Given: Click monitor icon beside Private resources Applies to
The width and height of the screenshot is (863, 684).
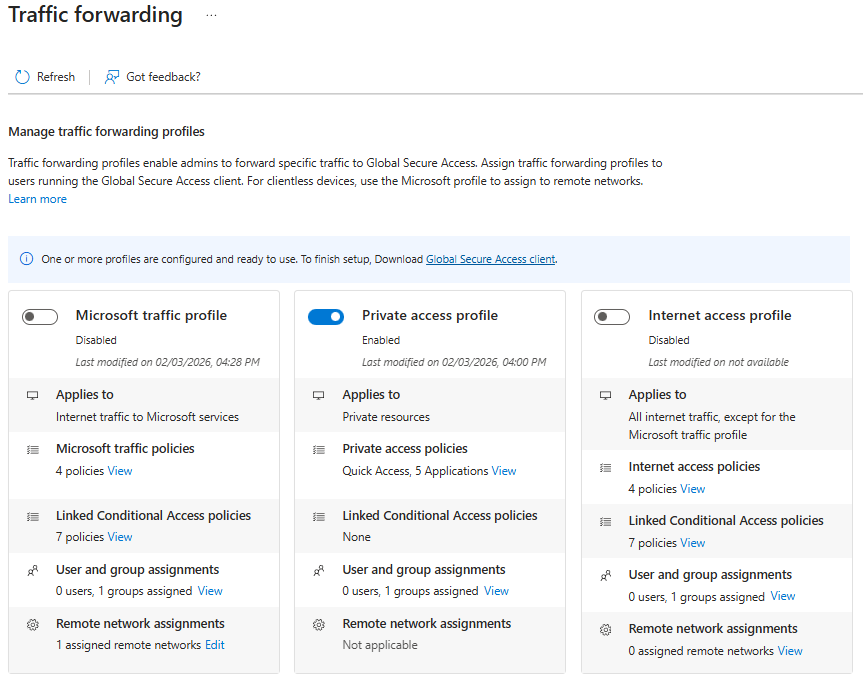Looking at the screenshot, I should click(319, 395).
